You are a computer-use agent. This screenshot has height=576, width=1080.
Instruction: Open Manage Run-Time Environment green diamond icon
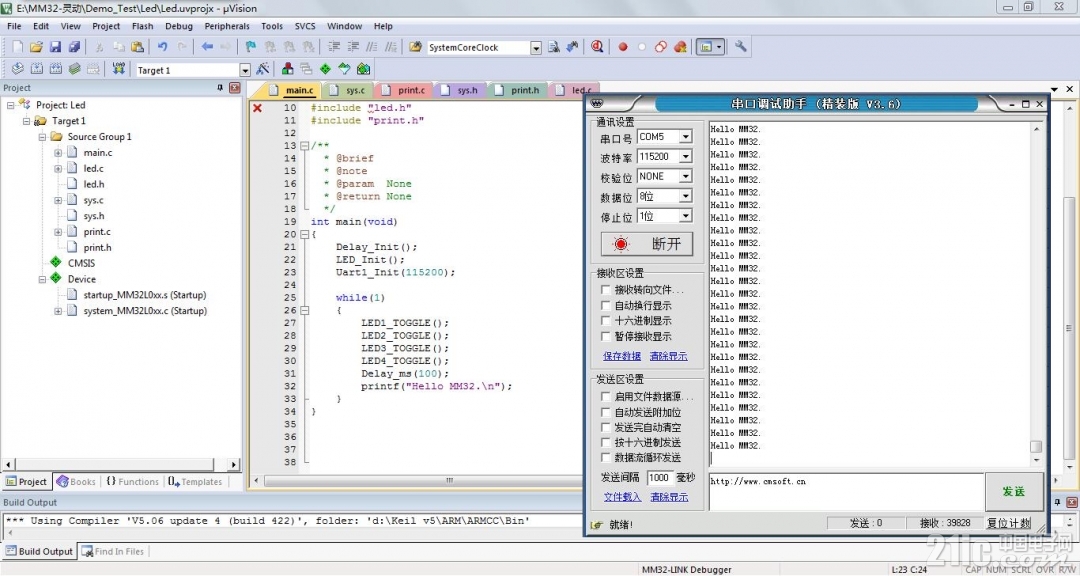coord(325,69)
